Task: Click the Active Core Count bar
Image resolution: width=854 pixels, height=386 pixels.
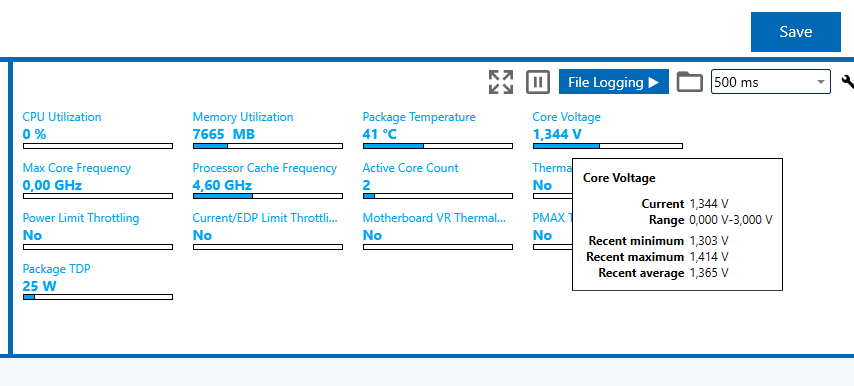Action: 437,196
